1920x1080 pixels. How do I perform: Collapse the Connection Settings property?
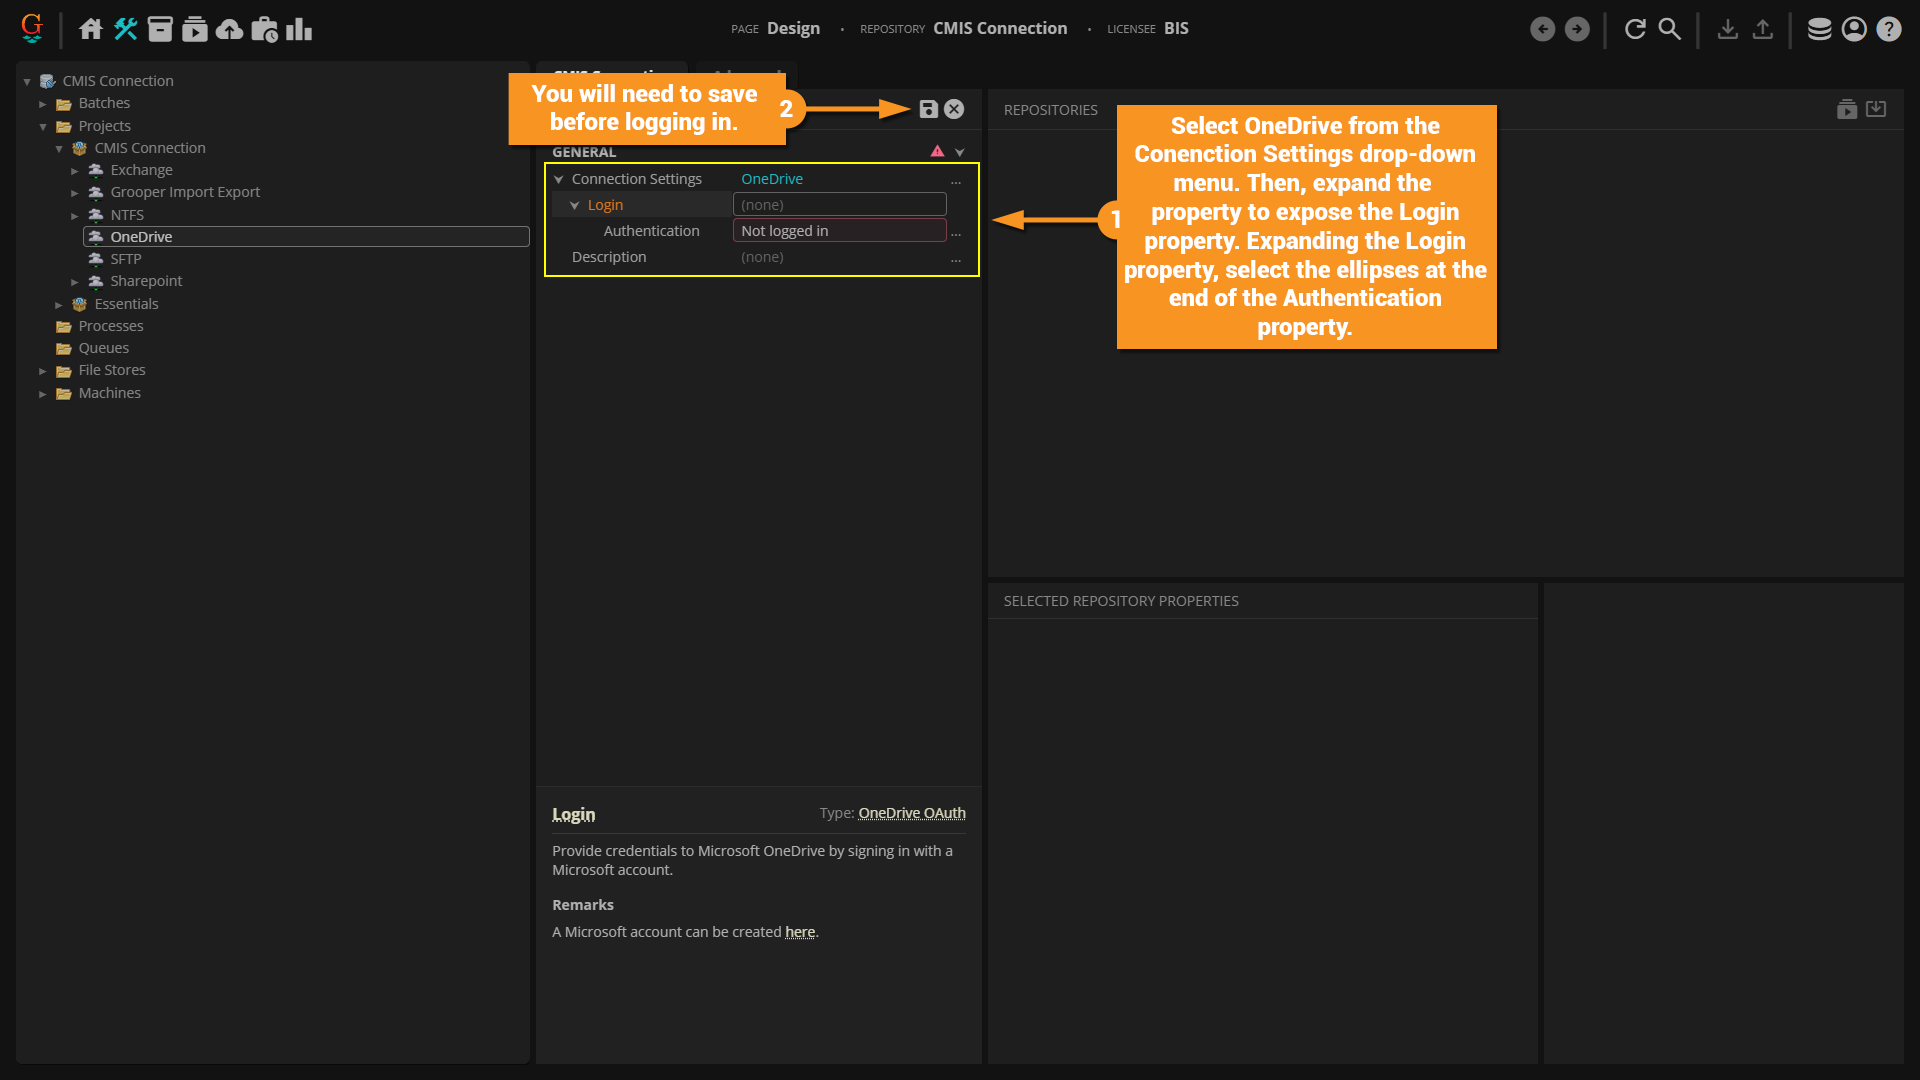(x=559, y=179)
